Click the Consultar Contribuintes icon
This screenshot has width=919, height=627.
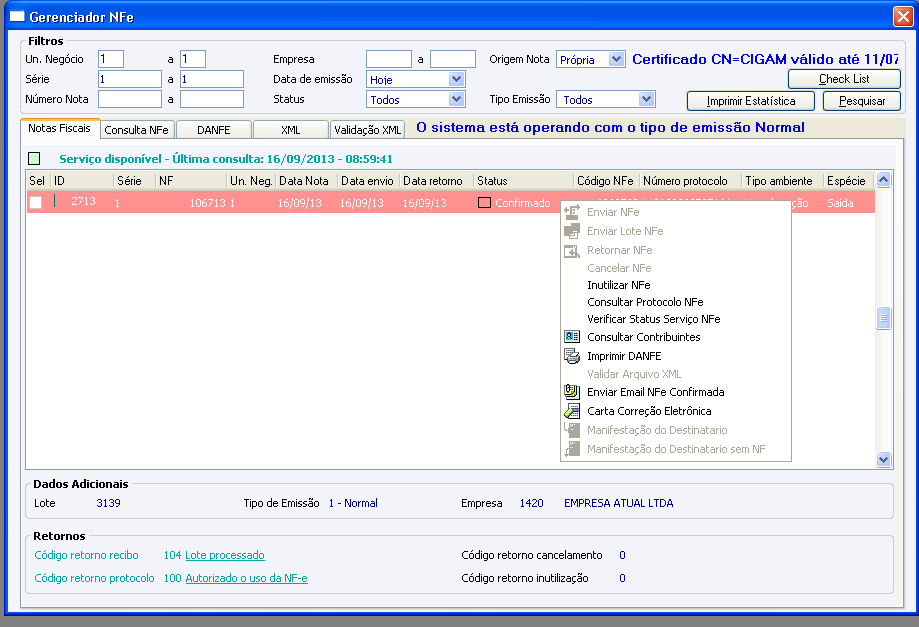coord(571,337)
